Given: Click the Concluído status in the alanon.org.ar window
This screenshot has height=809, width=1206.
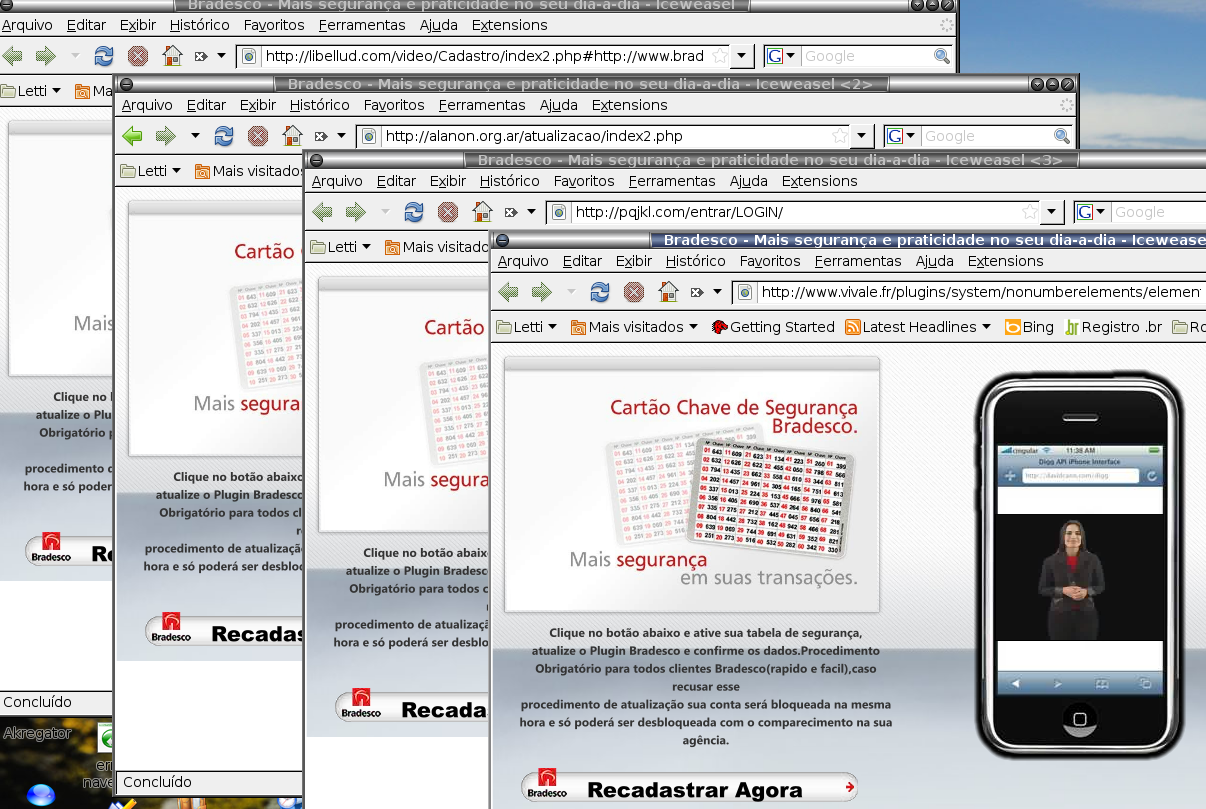Looking at the screenshot, I should (157, 782).
